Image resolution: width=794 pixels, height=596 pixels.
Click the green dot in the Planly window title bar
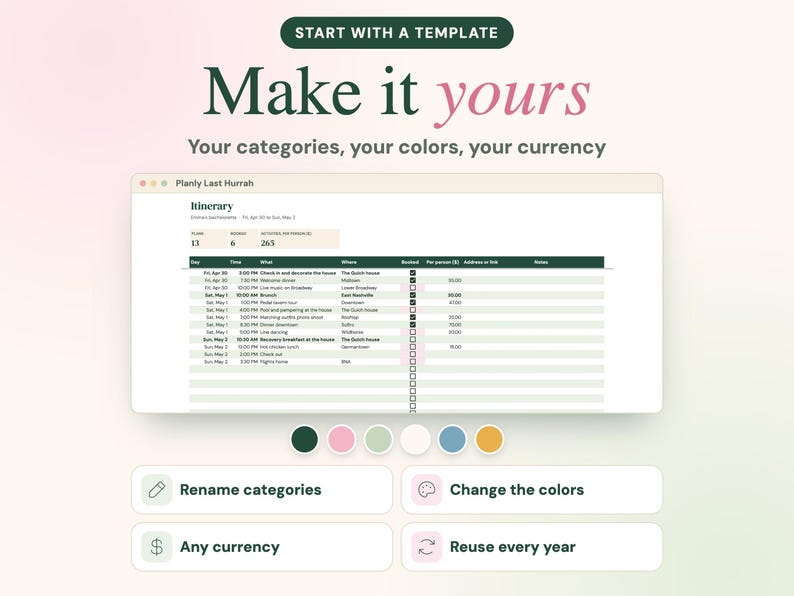pyautogui.click(x=164, y=183)
